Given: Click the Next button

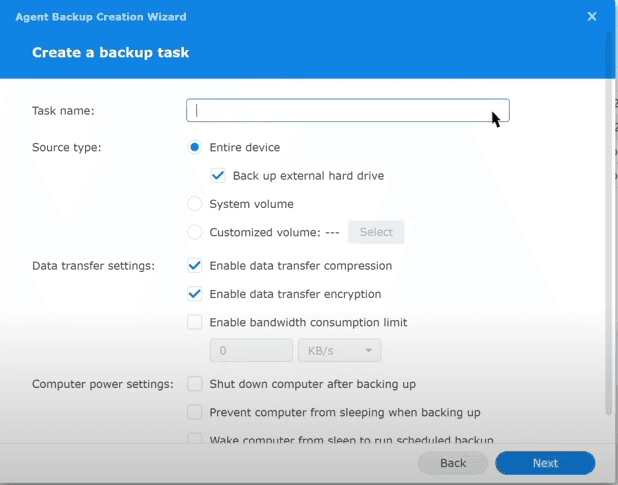Looking at the screenshot, I should [545, 463].
